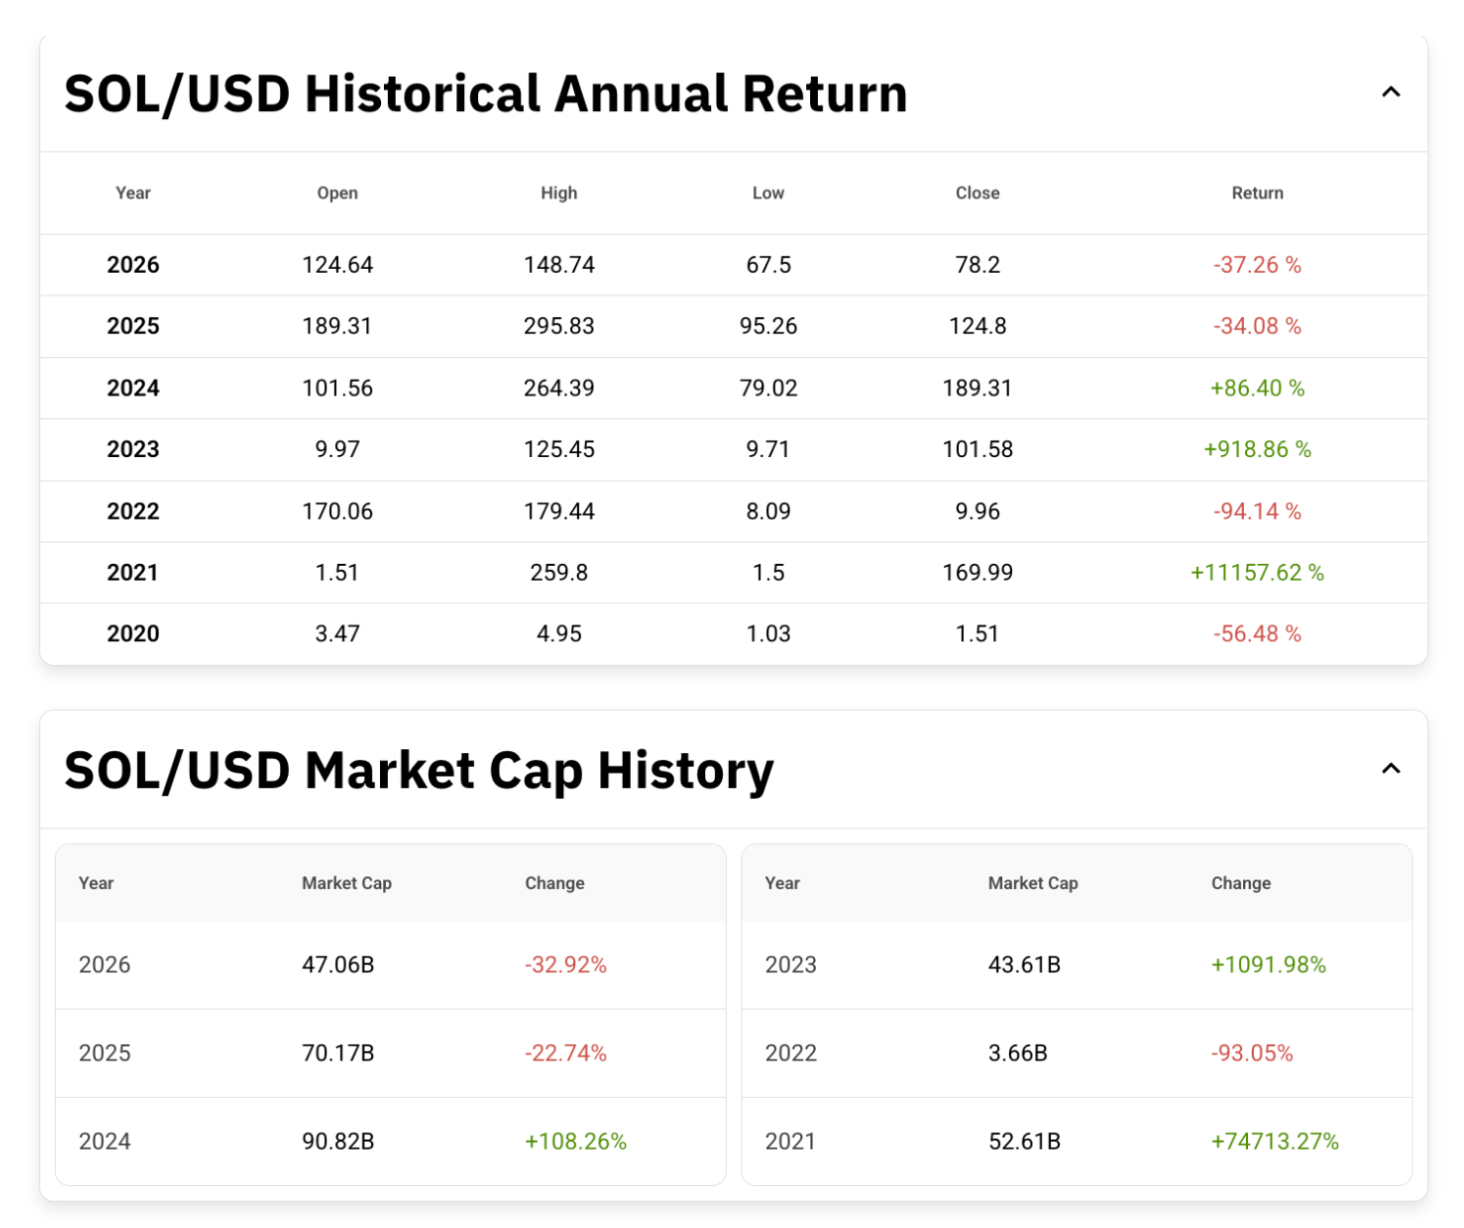
Task: Select the Open column header
Action: [337, 193]
